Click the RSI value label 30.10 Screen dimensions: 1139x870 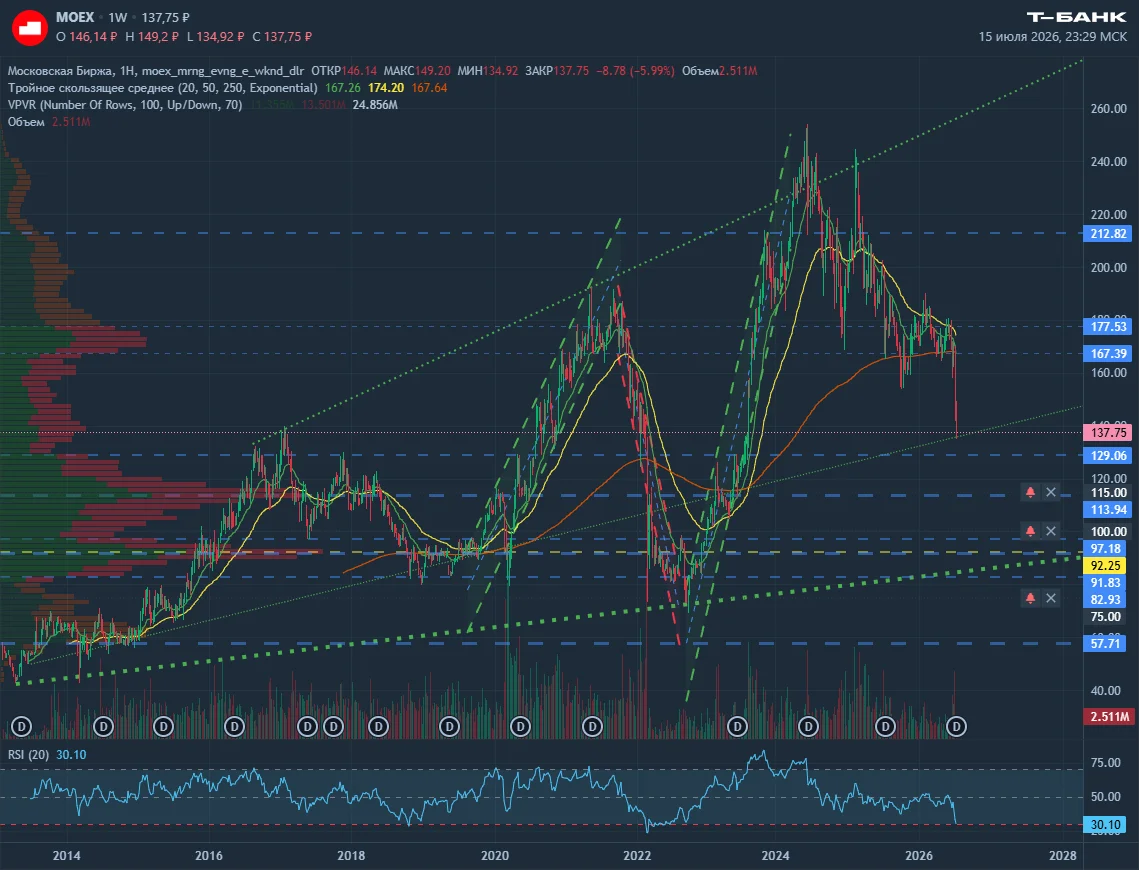pos(1106,825)
